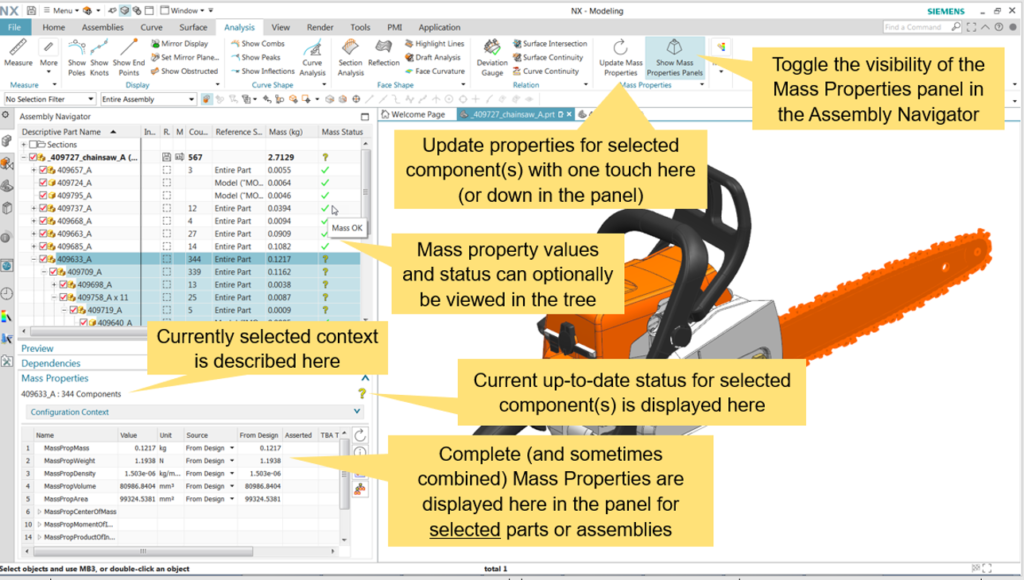
Task: Switch to the Assemblies ribbon tab
Action: (102, 27)
